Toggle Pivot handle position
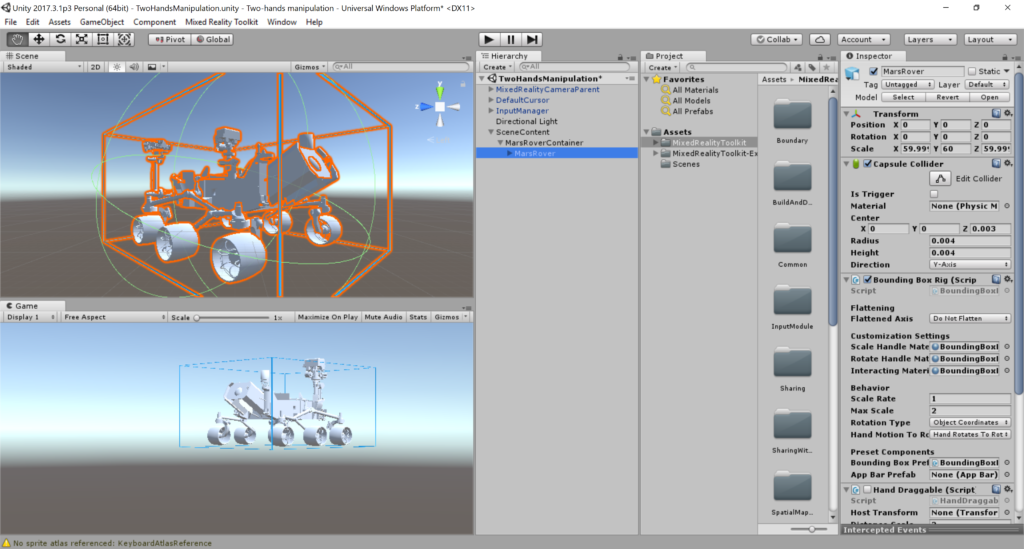The image size is (1024, 549). 169,39
